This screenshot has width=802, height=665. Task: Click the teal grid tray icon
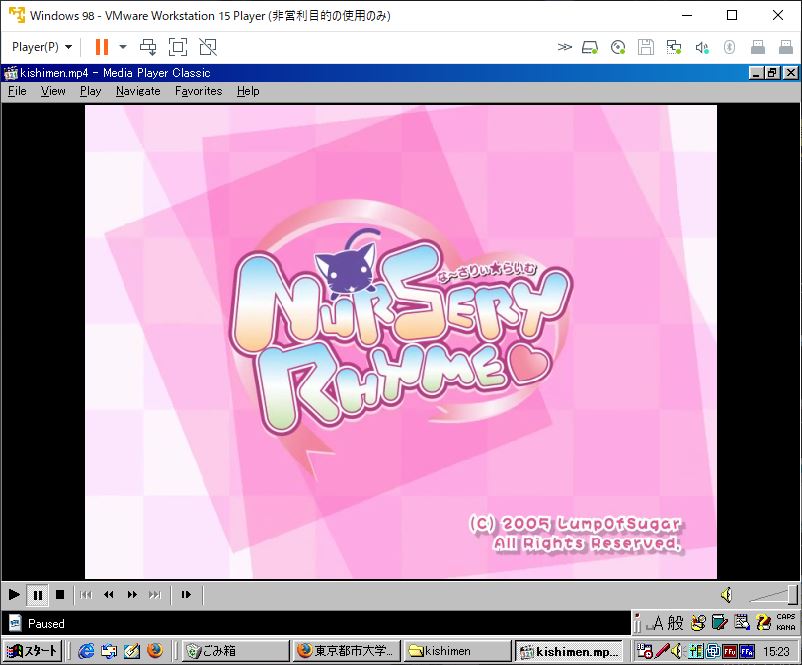pos(695,651)
